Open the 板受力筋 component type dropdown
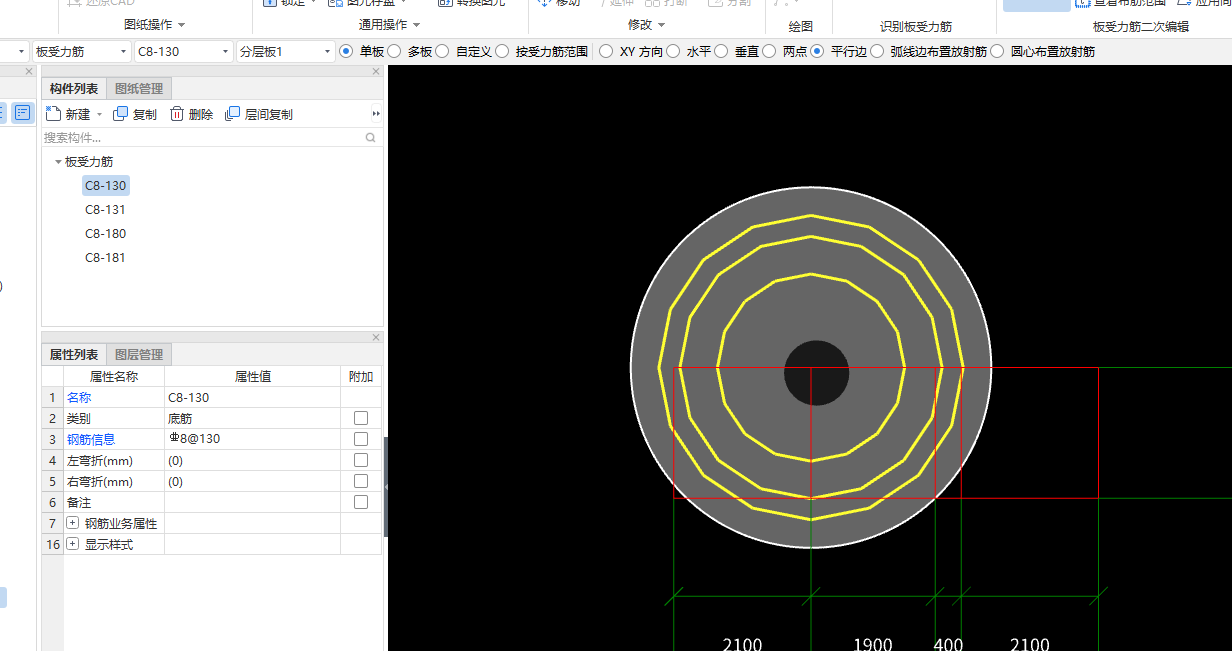This screenshot has width=1232, height=651. tap(124, 51)
